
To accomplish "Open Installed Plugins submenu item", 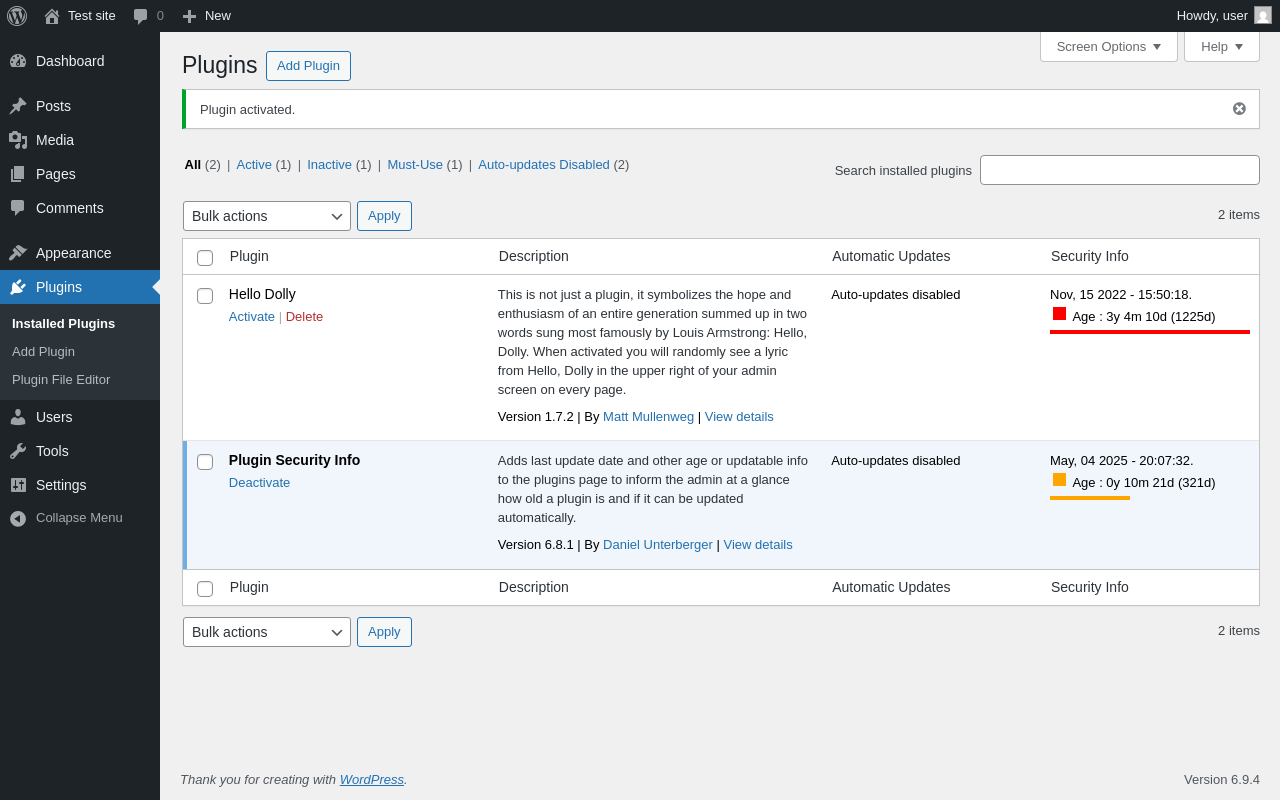I will [x=64, y=324].
